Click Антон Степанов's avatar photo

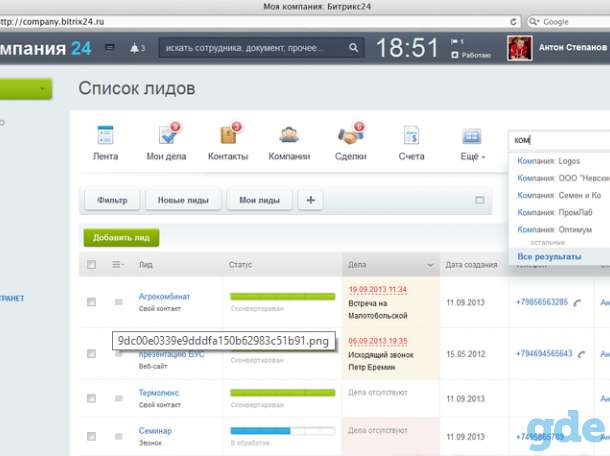point(520,48)
